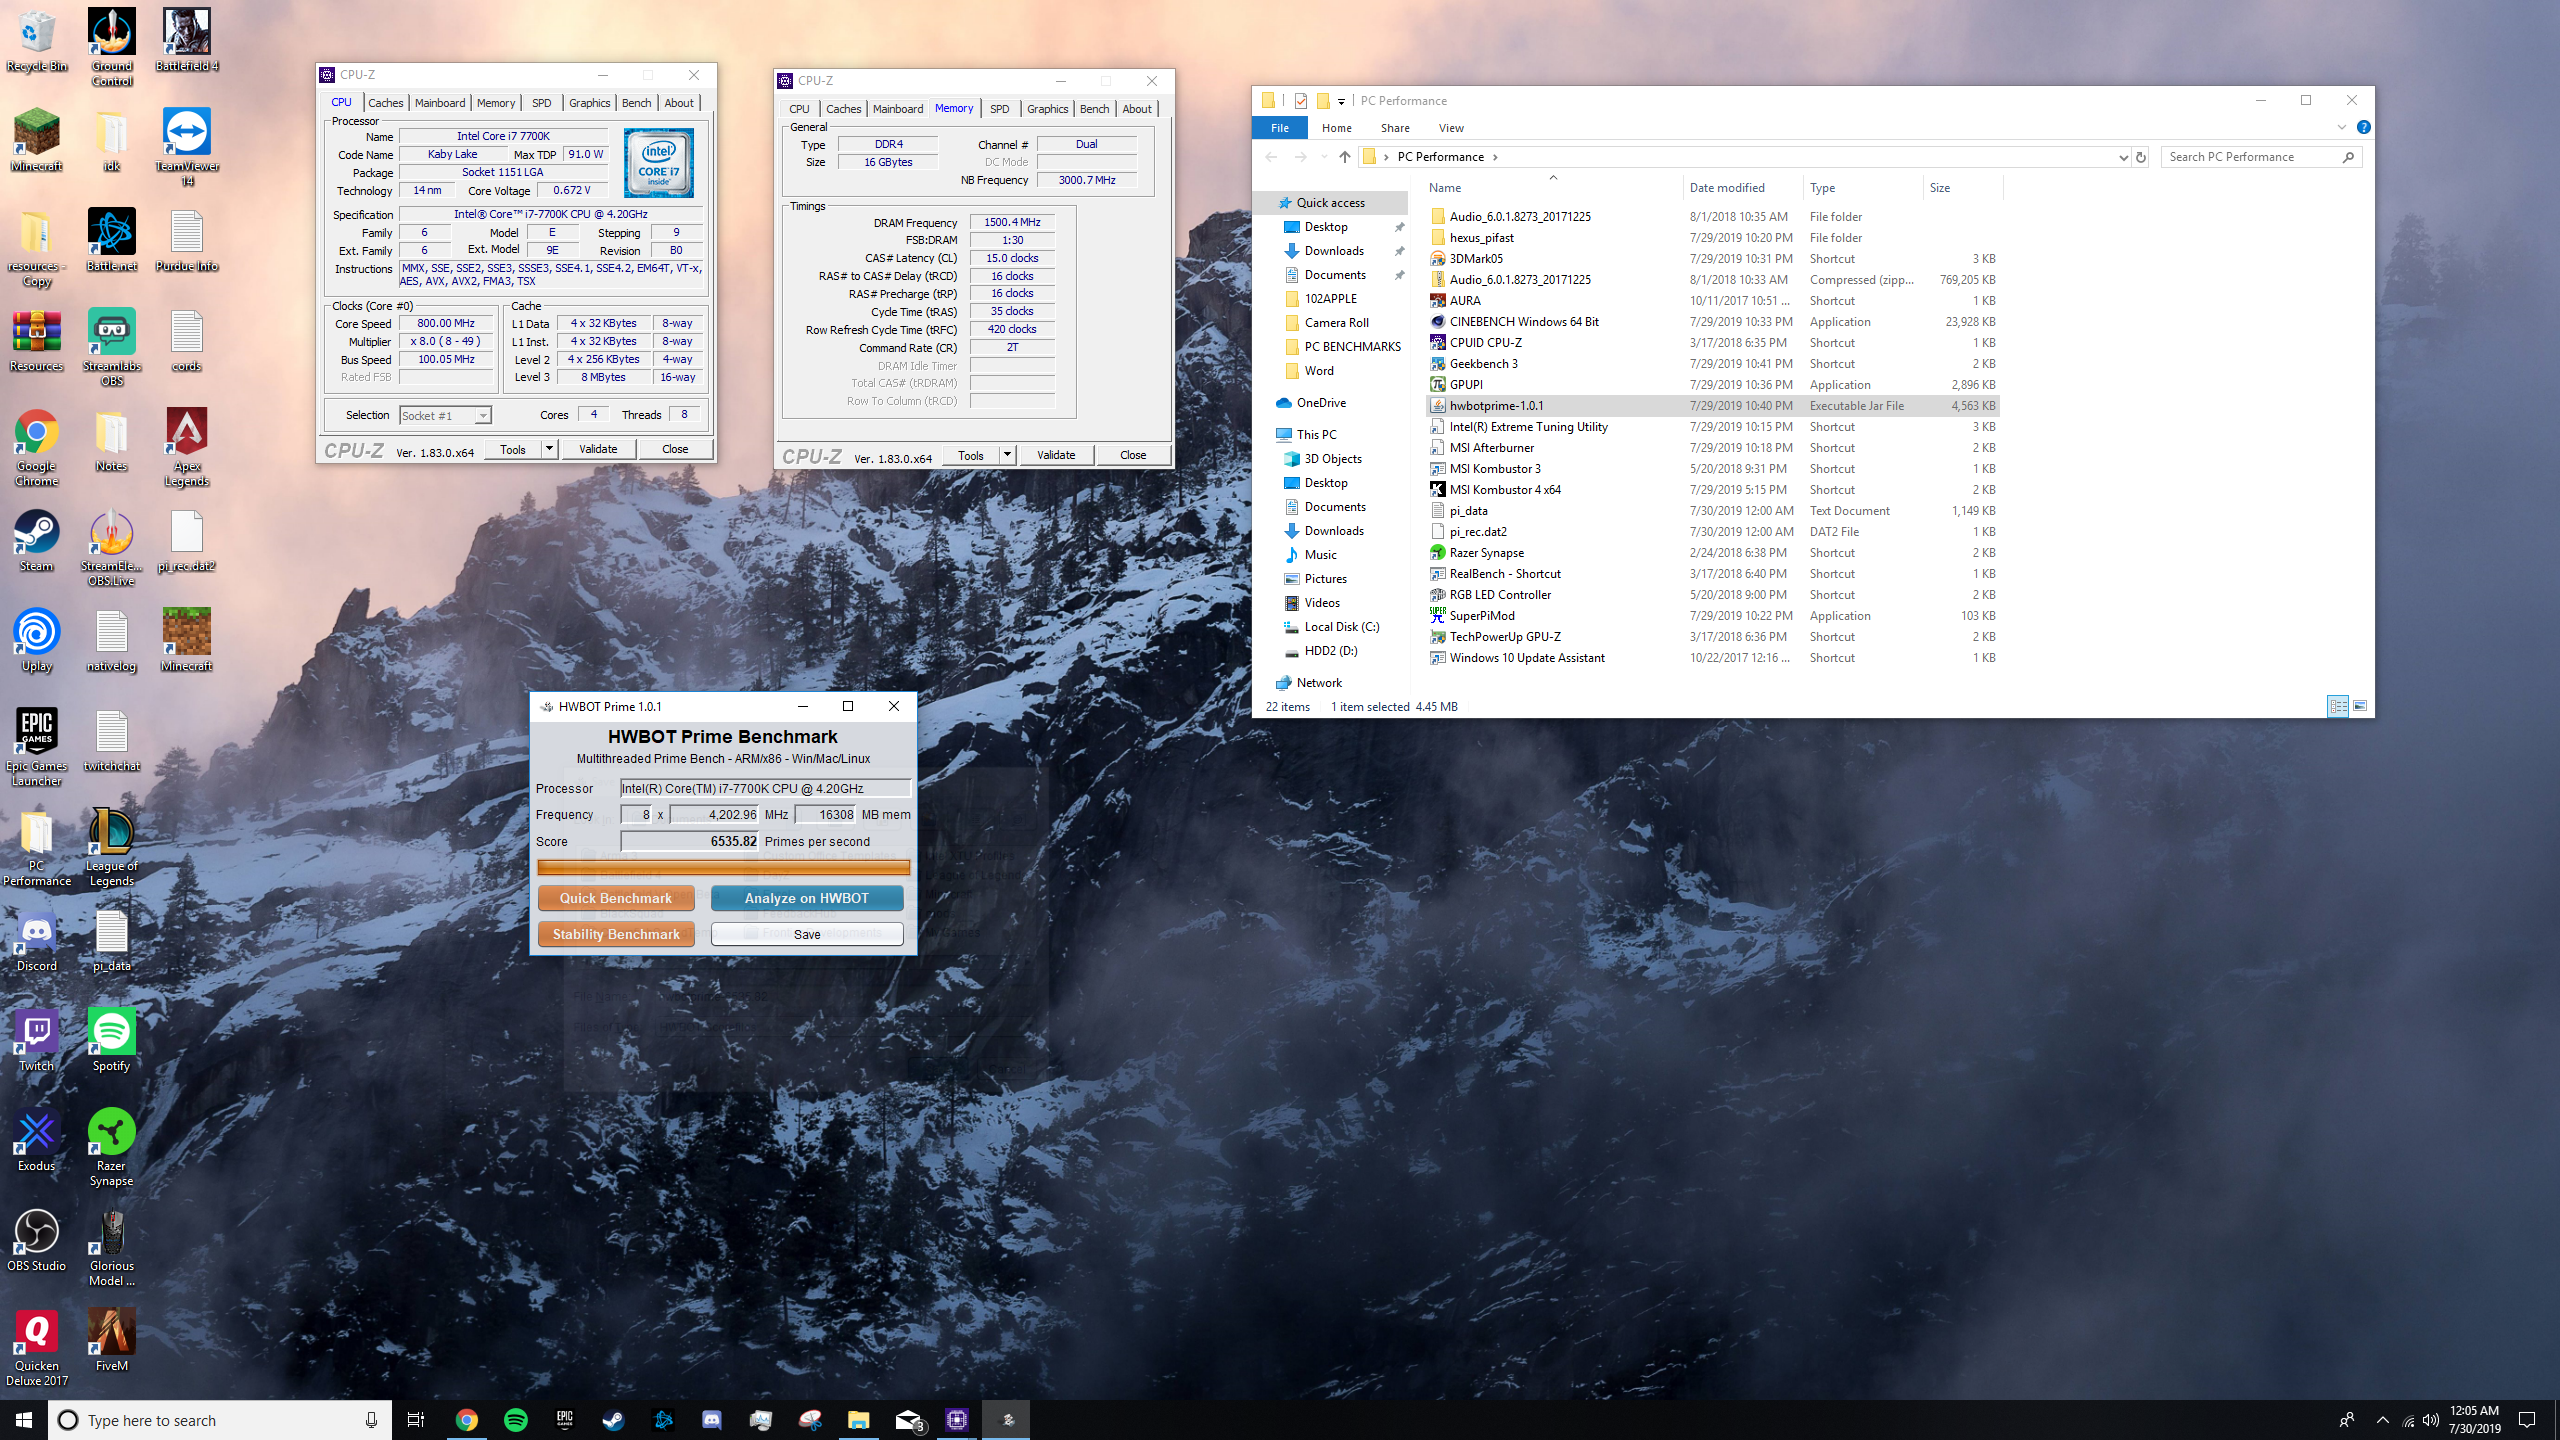Open Steam from the taskbar
The width and height of the screenshot is (2560, 1440).
tap(614, 1420)
